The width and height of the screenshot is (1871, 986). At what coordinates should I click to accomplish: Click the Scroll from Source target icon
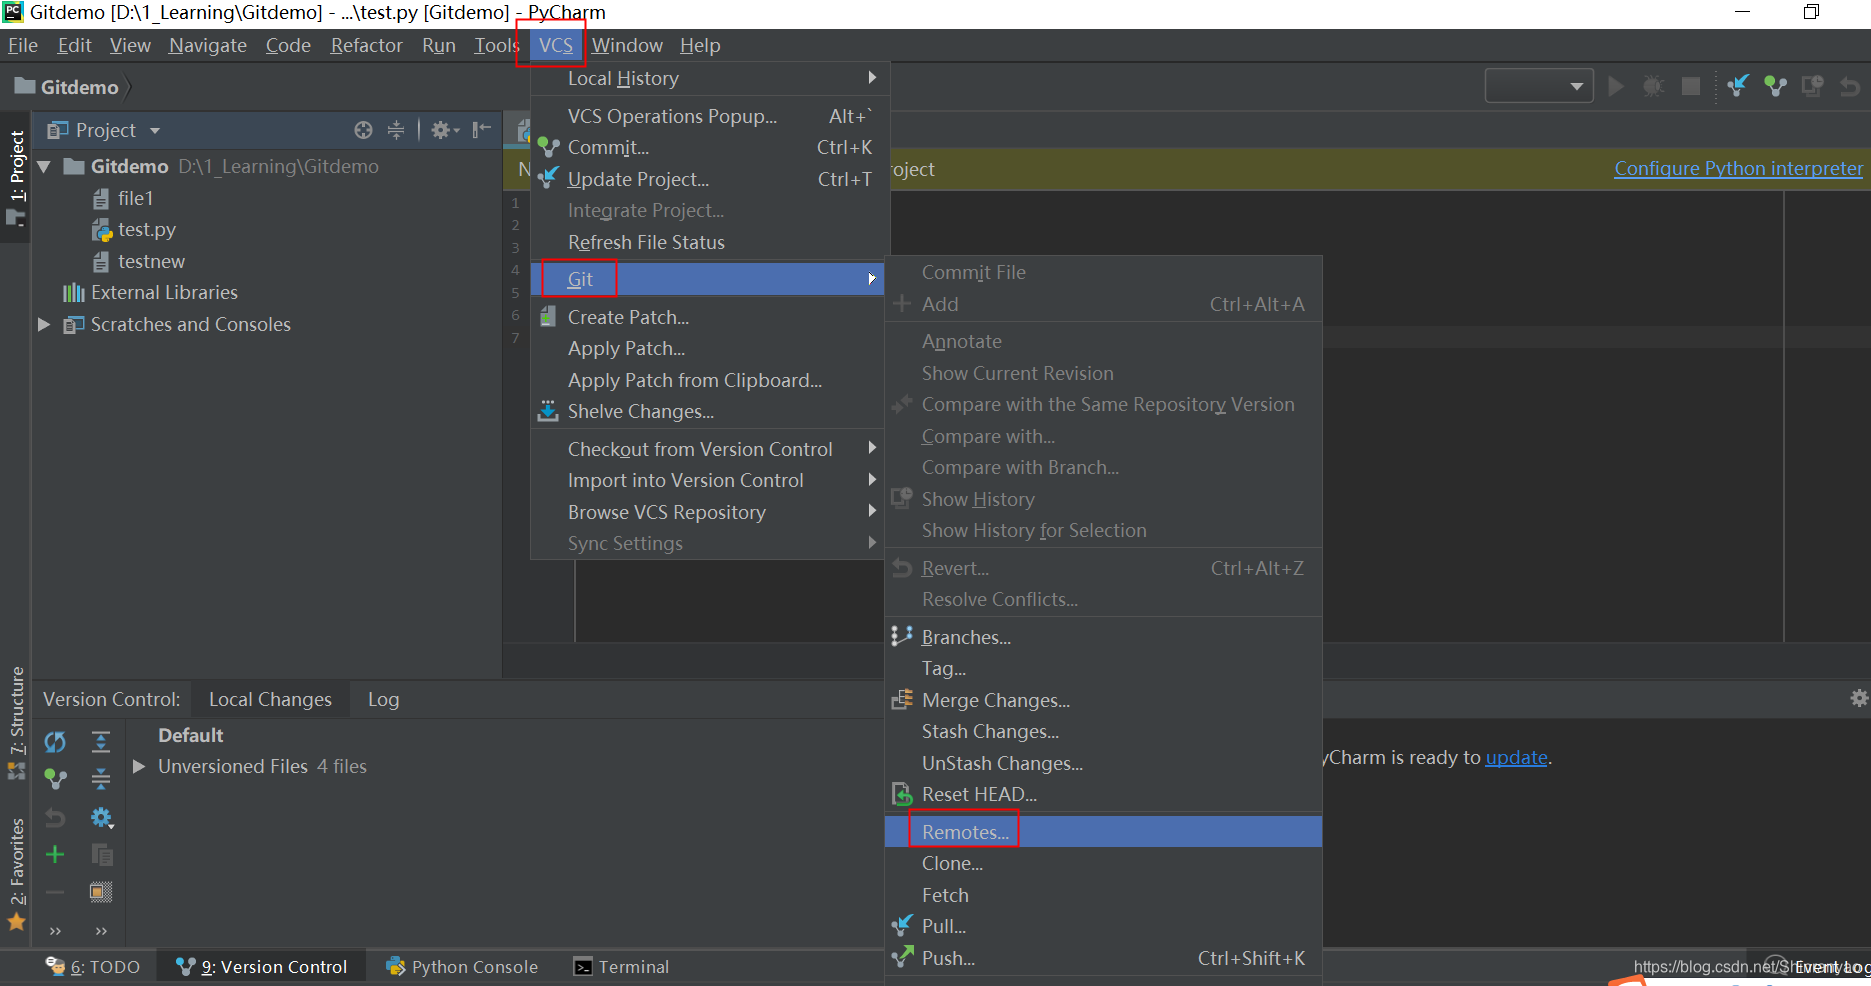[x=363, y=130]
